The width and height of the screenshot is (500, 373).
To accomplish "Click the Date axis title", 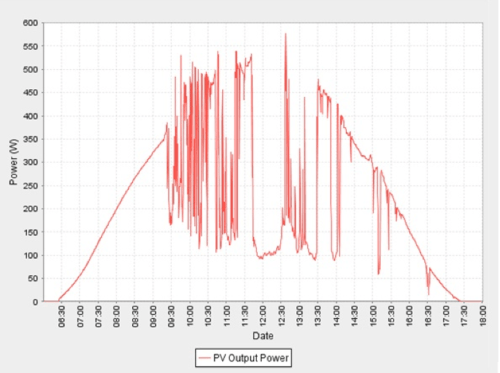I will point(263,336).
